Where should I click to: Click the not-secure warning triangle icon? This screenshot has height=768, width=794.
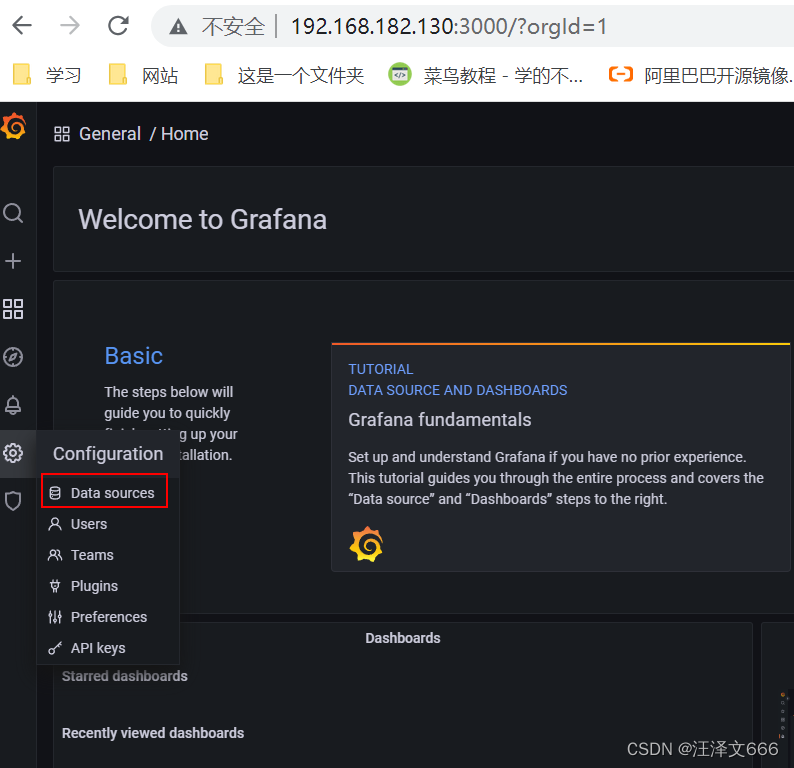click(178, 26)
